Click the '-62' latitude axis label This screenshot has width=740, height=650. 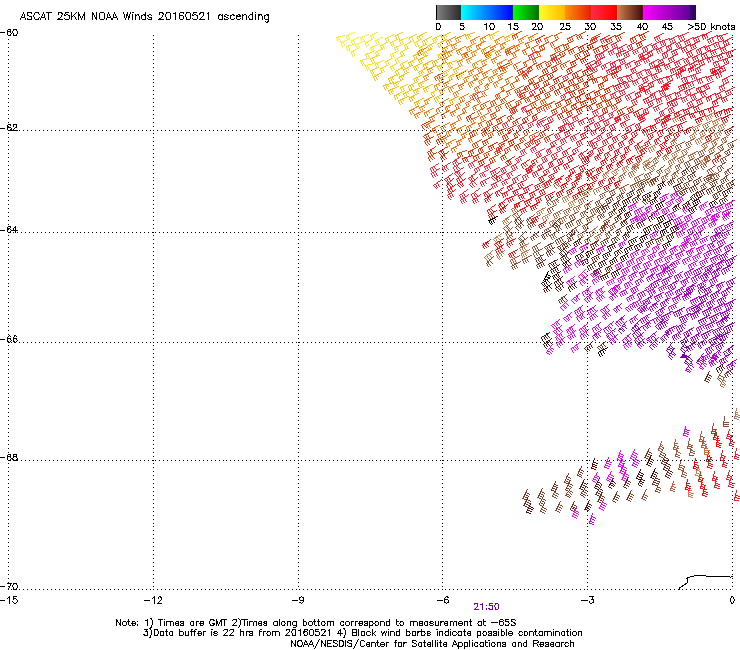[x=9, y=128]
